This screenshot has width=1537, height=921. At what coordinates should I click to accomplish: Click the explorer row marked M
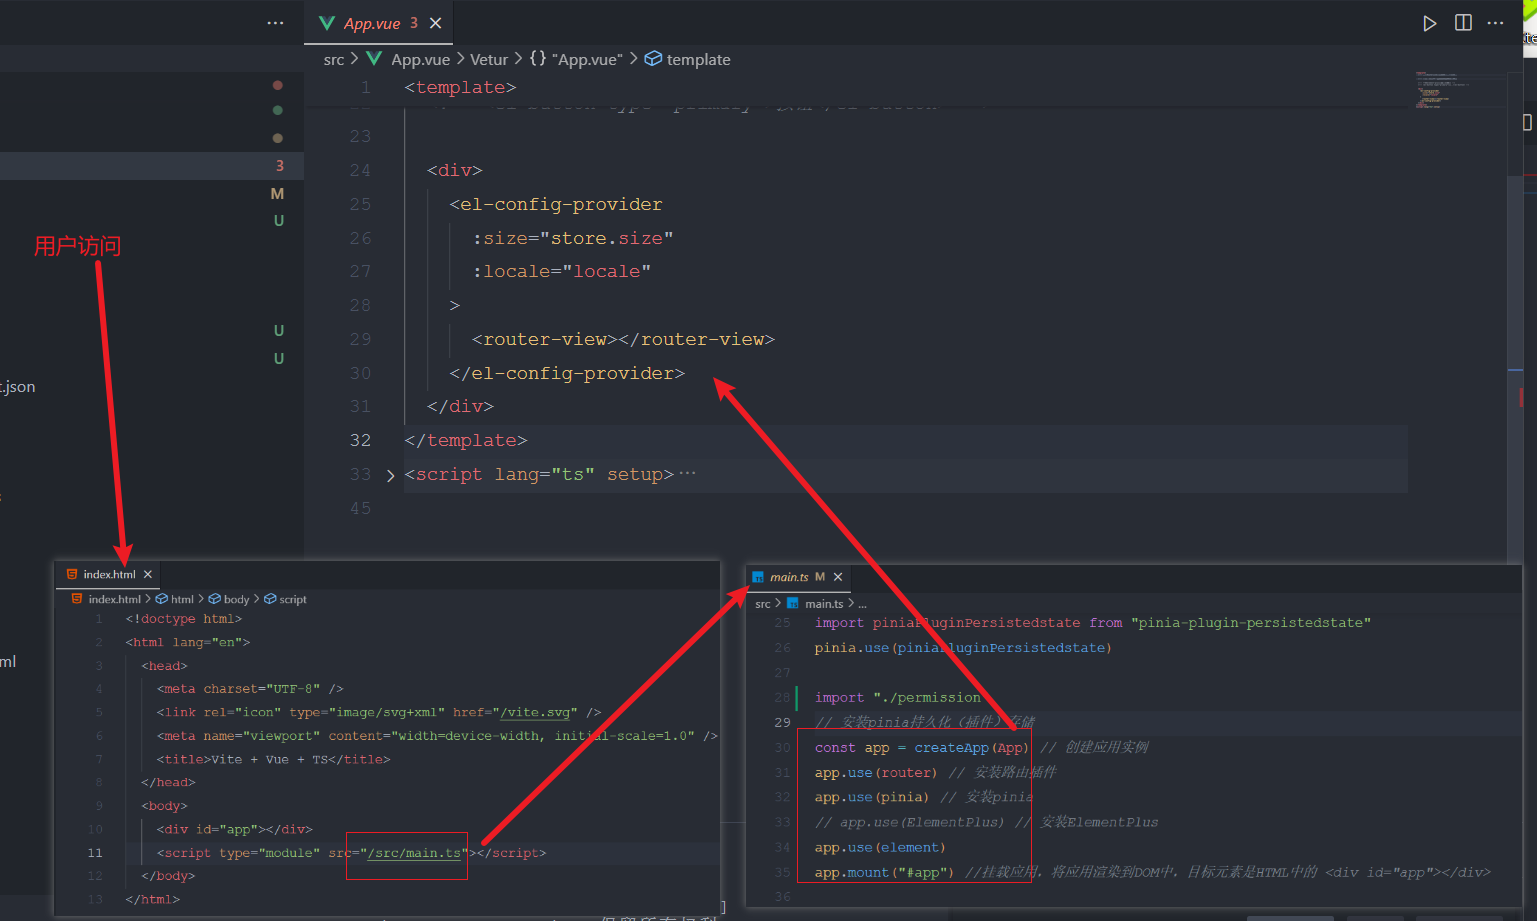(x=152, y=193)
